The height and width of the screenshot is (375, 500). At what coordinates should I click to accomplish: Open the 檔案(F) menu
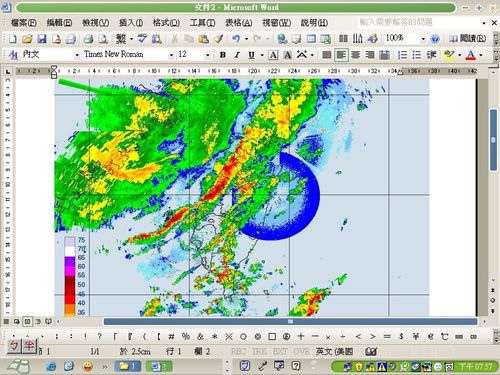click(23, 23)
